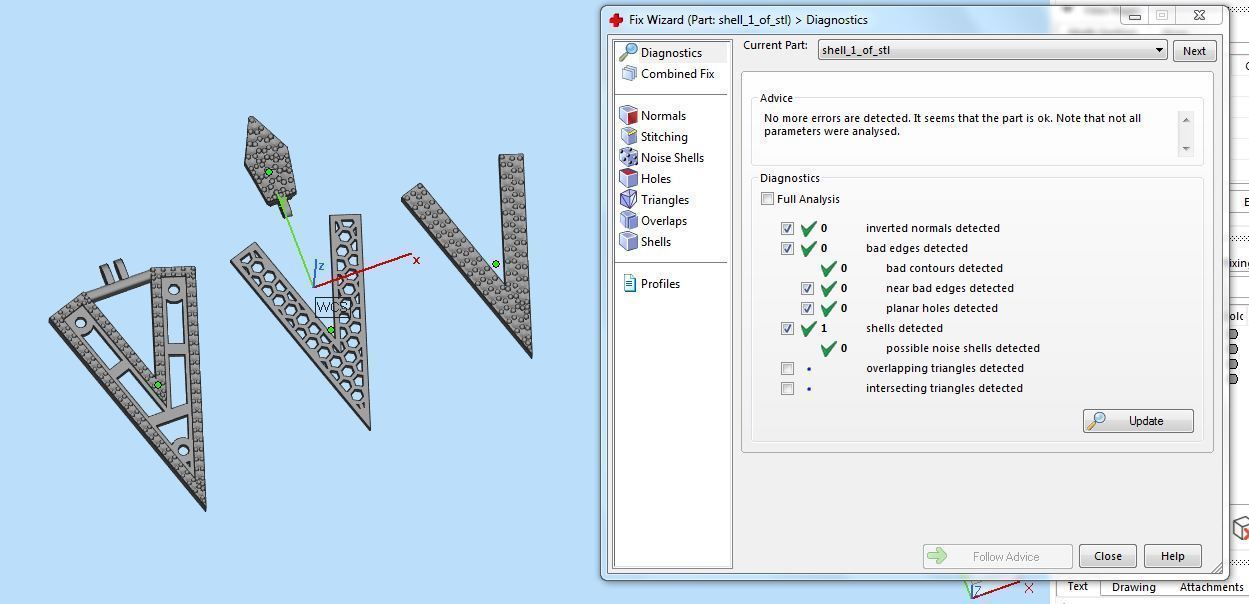Click the 'possible noise shells detected' label
The width and height of the screenshot is (1249, 604).
962,348
